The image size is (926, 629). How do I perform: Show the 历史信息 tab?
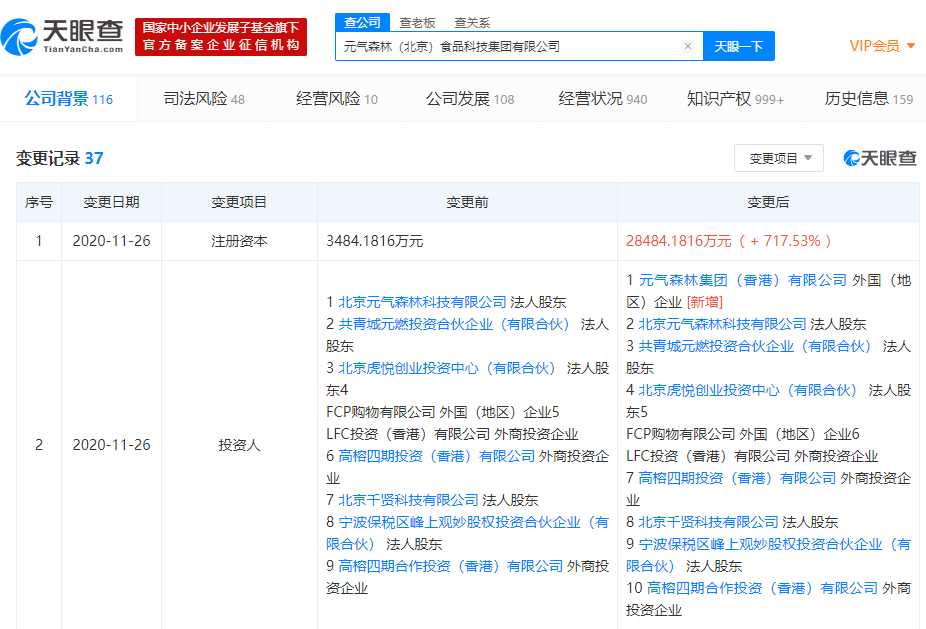pos(868,99)
